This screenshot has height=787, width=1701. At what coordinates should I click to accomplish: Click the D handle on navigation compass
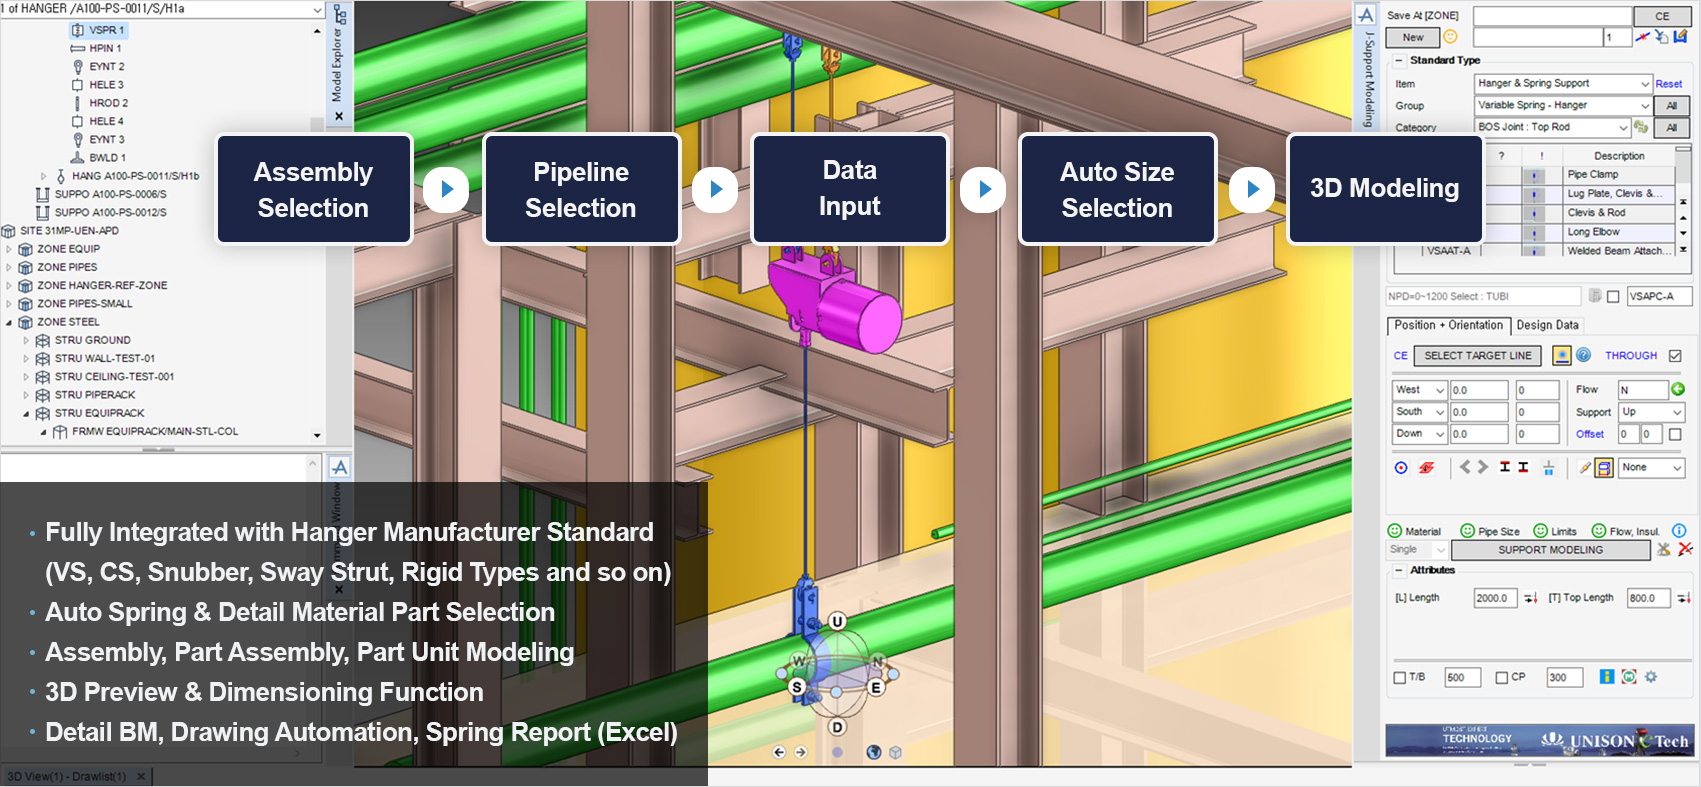pyautogui.click(x=838, y=727)
